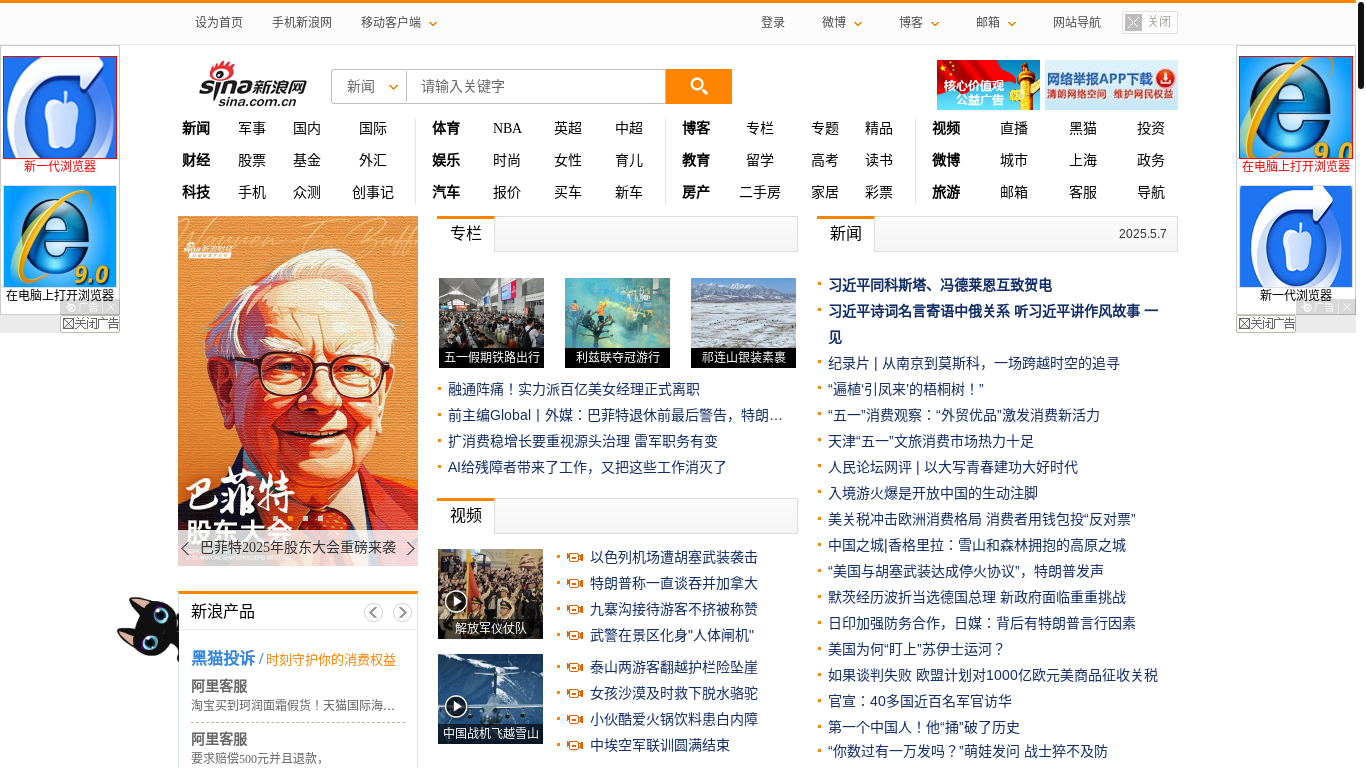
Task: Open the NBA navigation link
Action: 507,128
